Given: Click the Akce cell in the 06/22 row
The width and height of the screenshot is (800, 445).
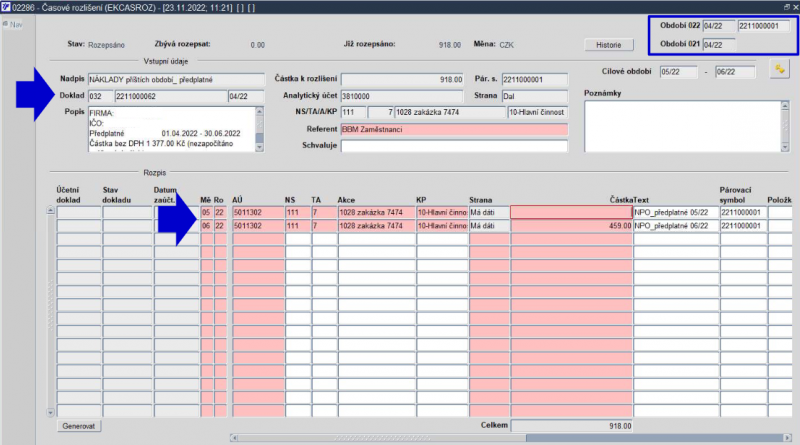Looking at the screenshot, I should (x=377, y=226).
